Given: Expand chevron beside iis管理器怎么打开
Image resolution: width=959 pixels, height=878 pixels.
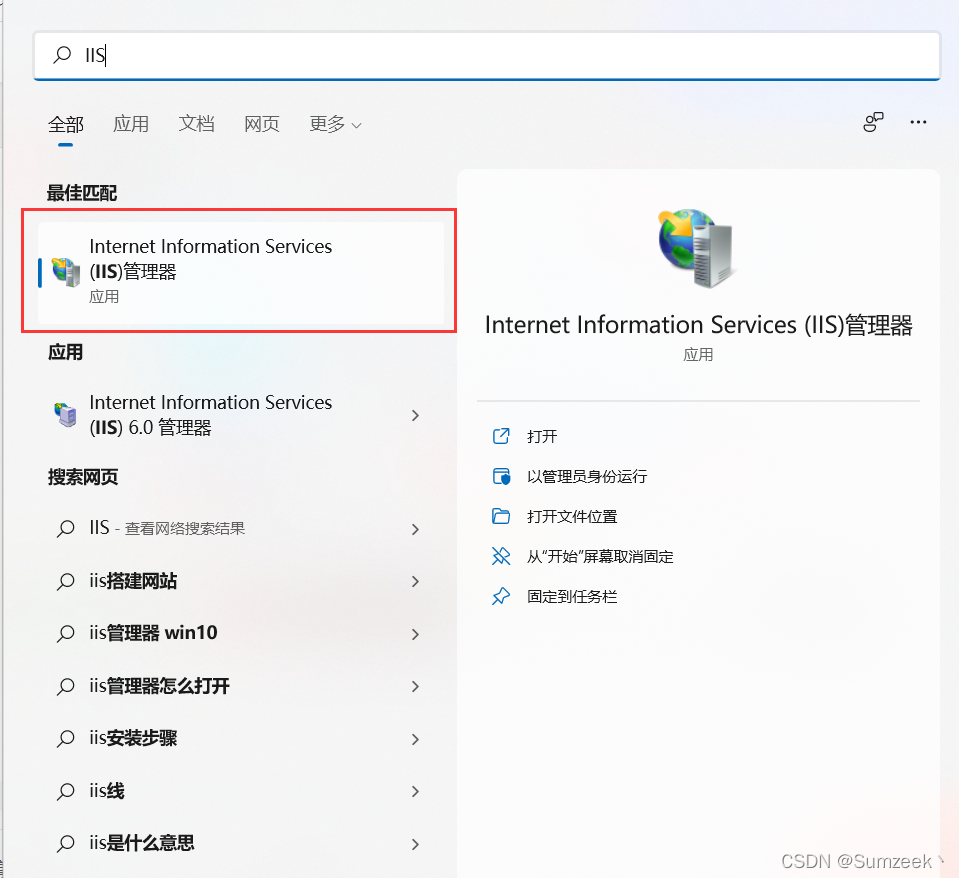Looking at the screenshot, I should click(x=415, y=687).
